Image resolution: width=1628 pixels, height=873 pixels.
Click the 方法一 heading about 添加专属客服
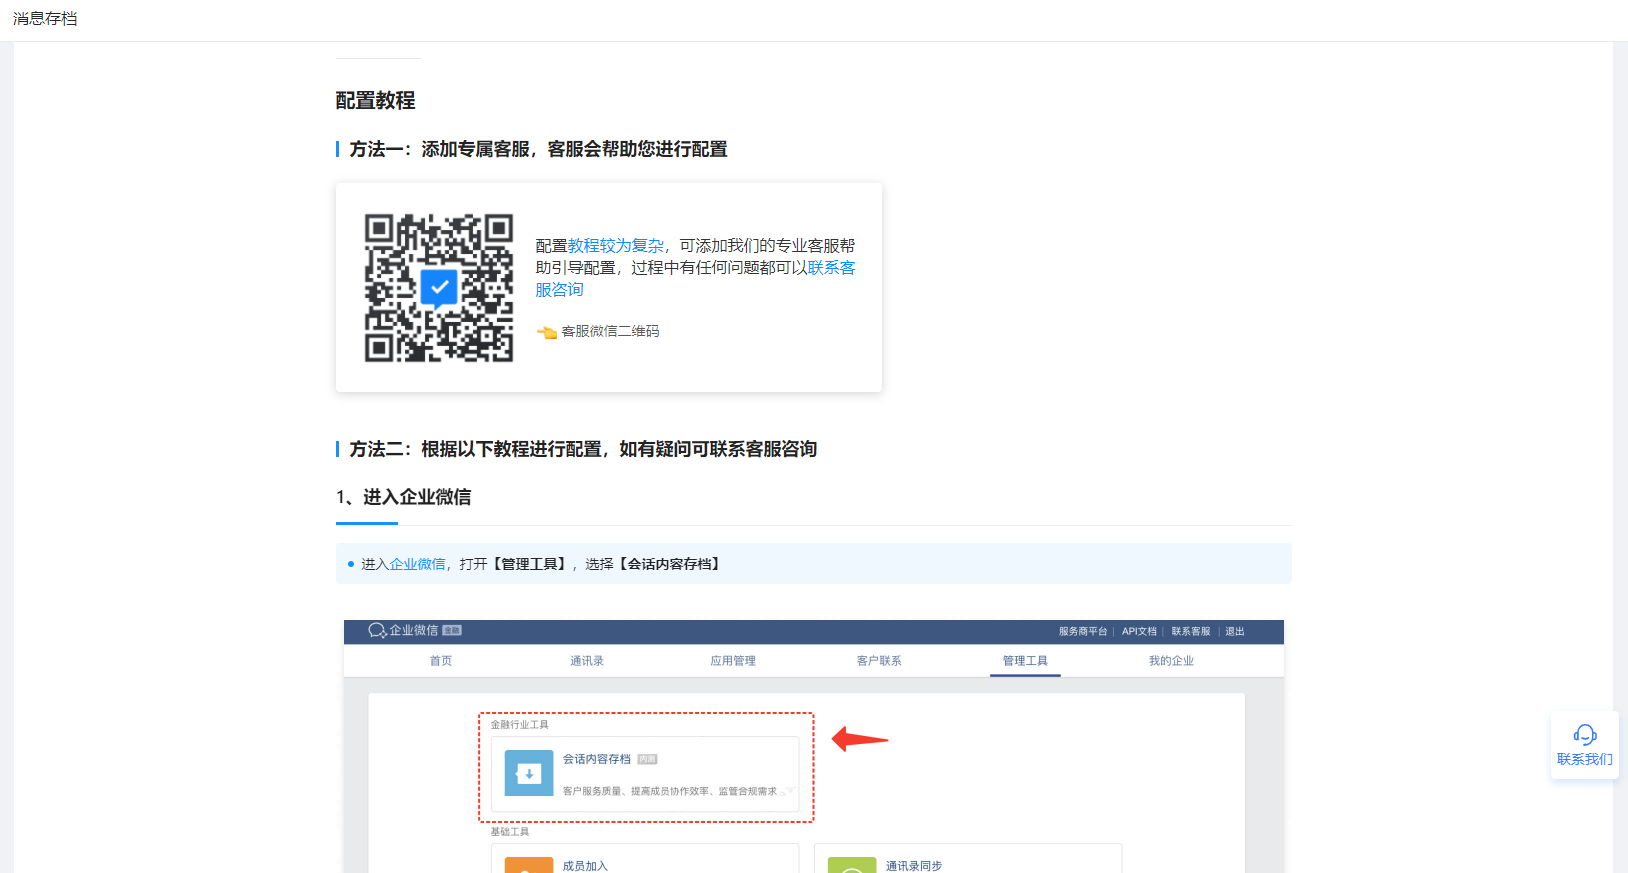538,149
